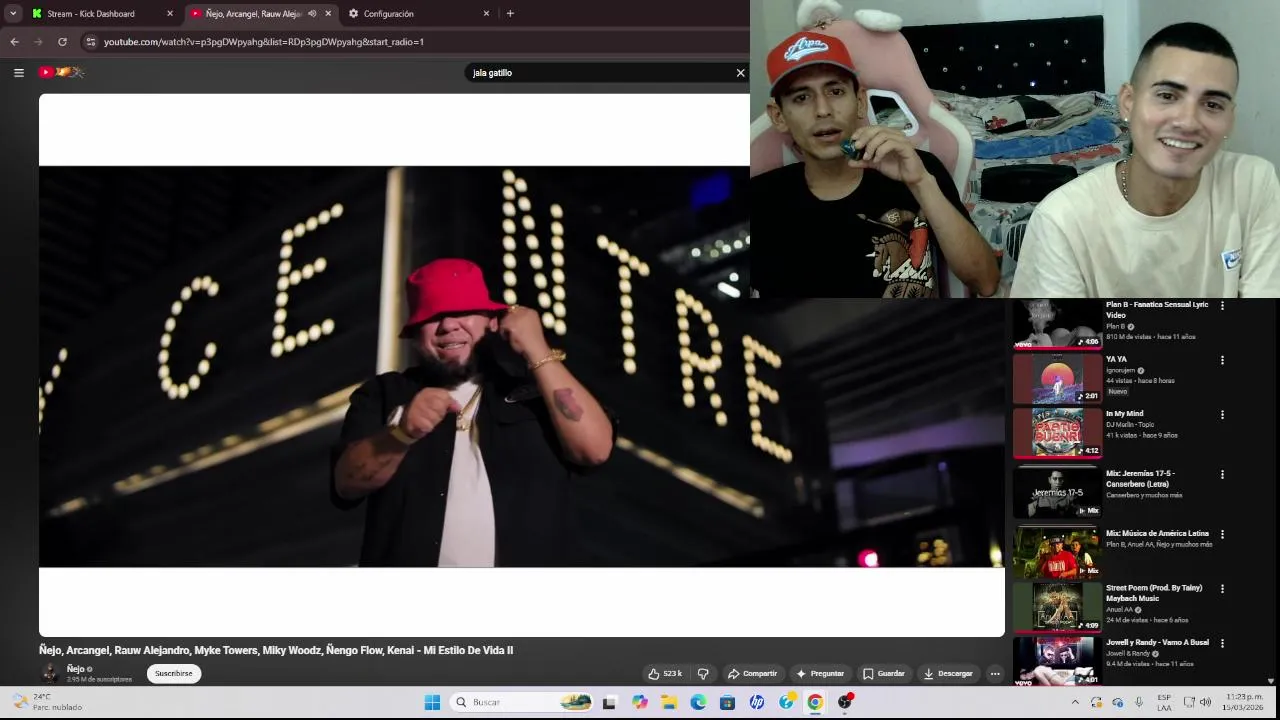Click the Preguntar button
Viewport: 1280px width, 720px height.
click(820, 673)
